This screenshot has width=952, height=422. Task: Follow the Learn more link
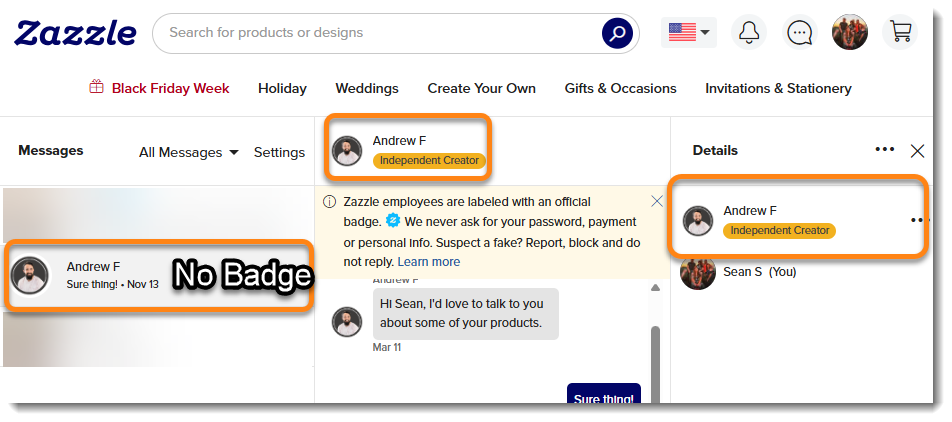(x=429, y=262)
